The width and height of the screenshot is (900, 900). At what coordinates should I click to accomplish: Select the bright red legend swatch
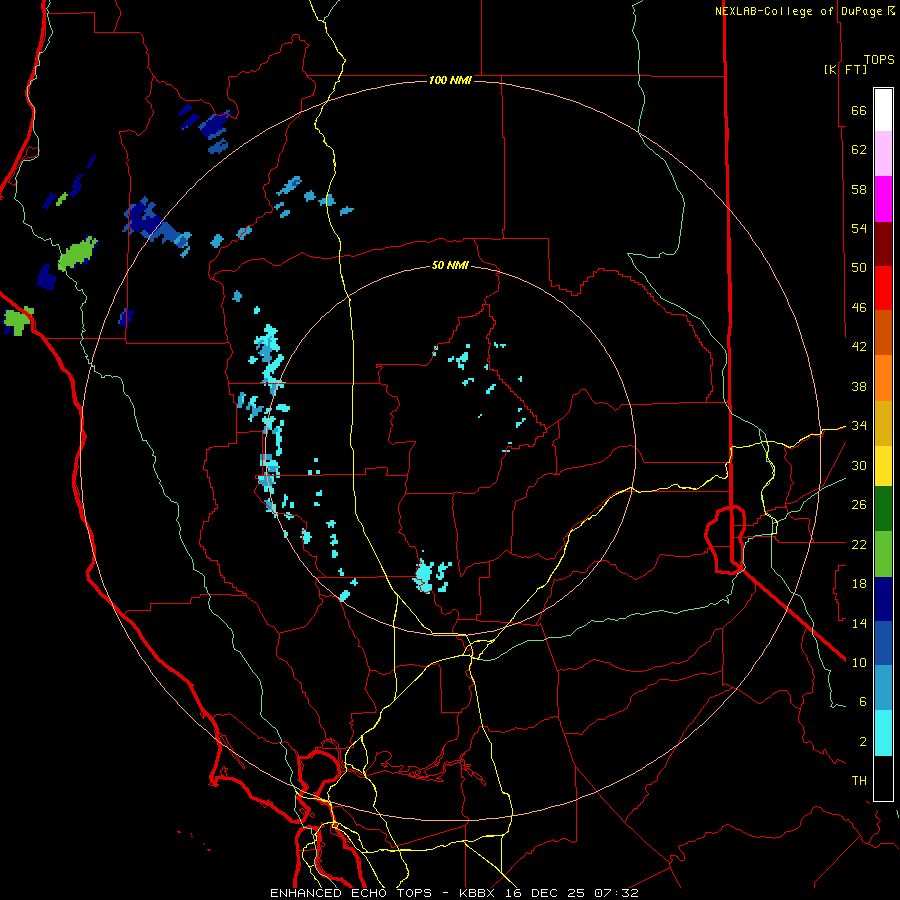tap(883, 288)
